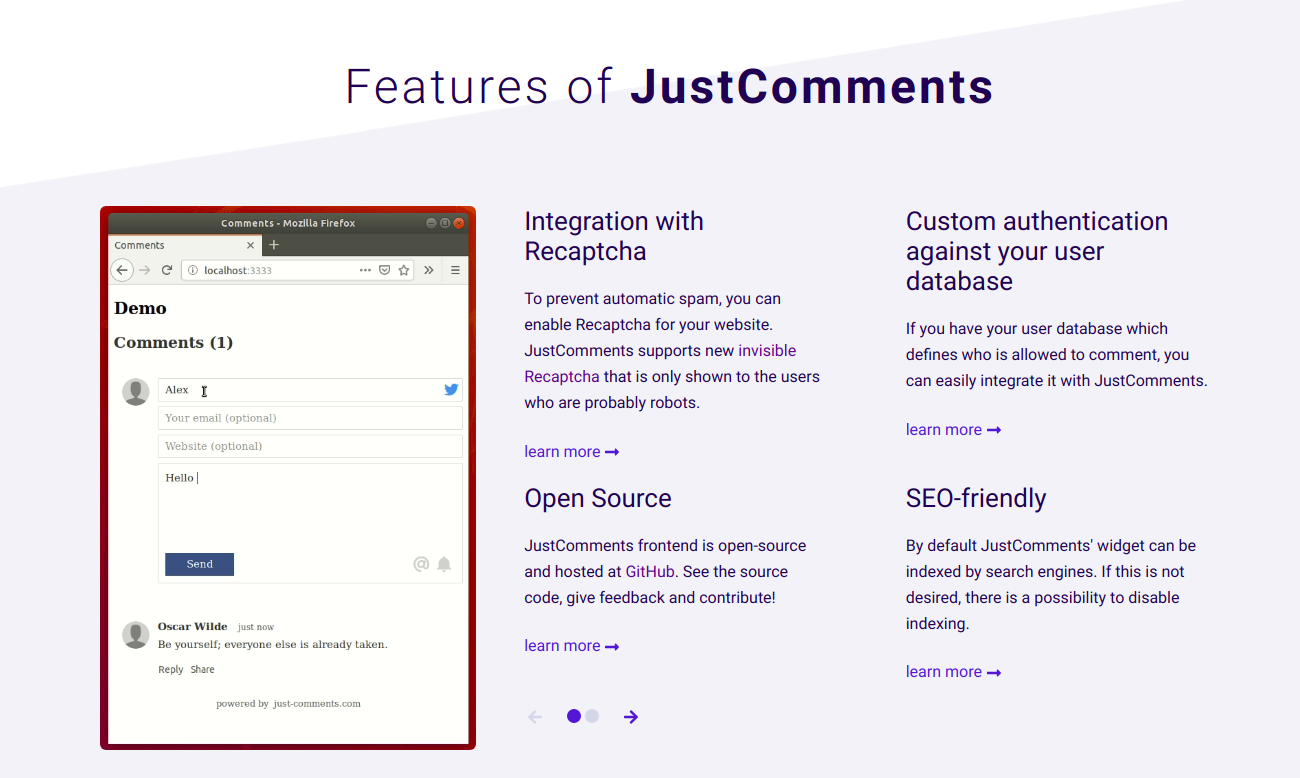
Task: Click the Open Source heading
Action: click(598, 498)
